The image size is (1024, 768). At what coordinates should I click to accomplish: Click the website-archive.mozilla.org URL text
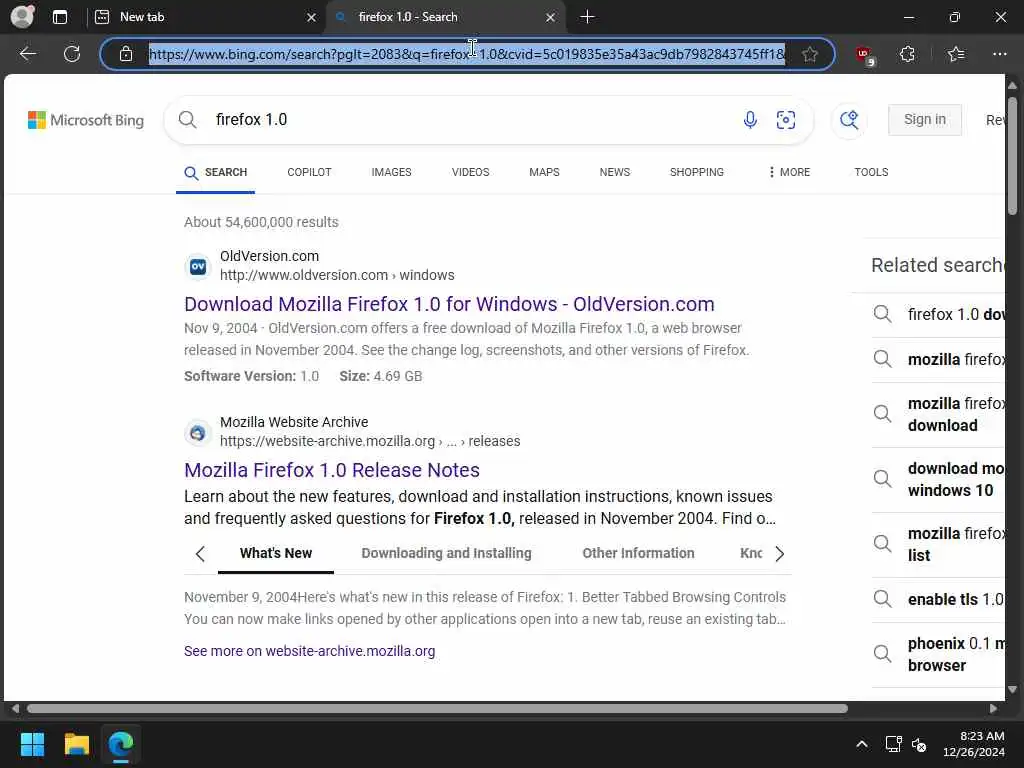[370, 441]
